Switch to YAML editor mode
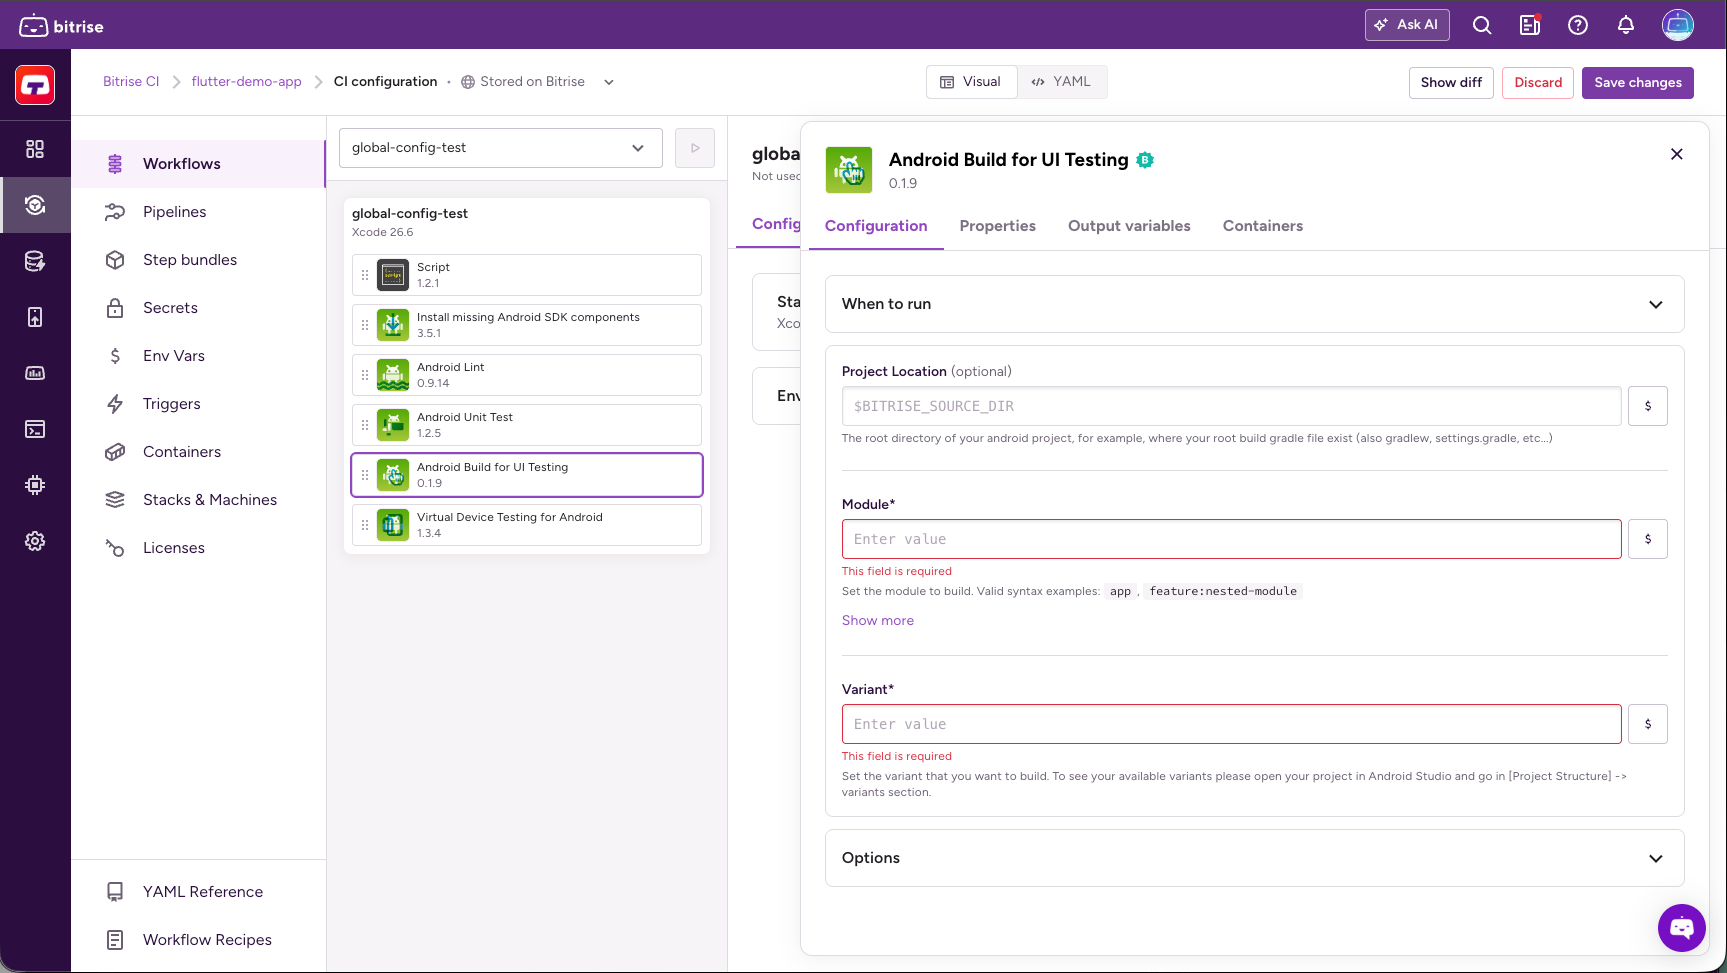Screen dimensions: 1727x973 pyautogui.click(x=1062, y=82)
